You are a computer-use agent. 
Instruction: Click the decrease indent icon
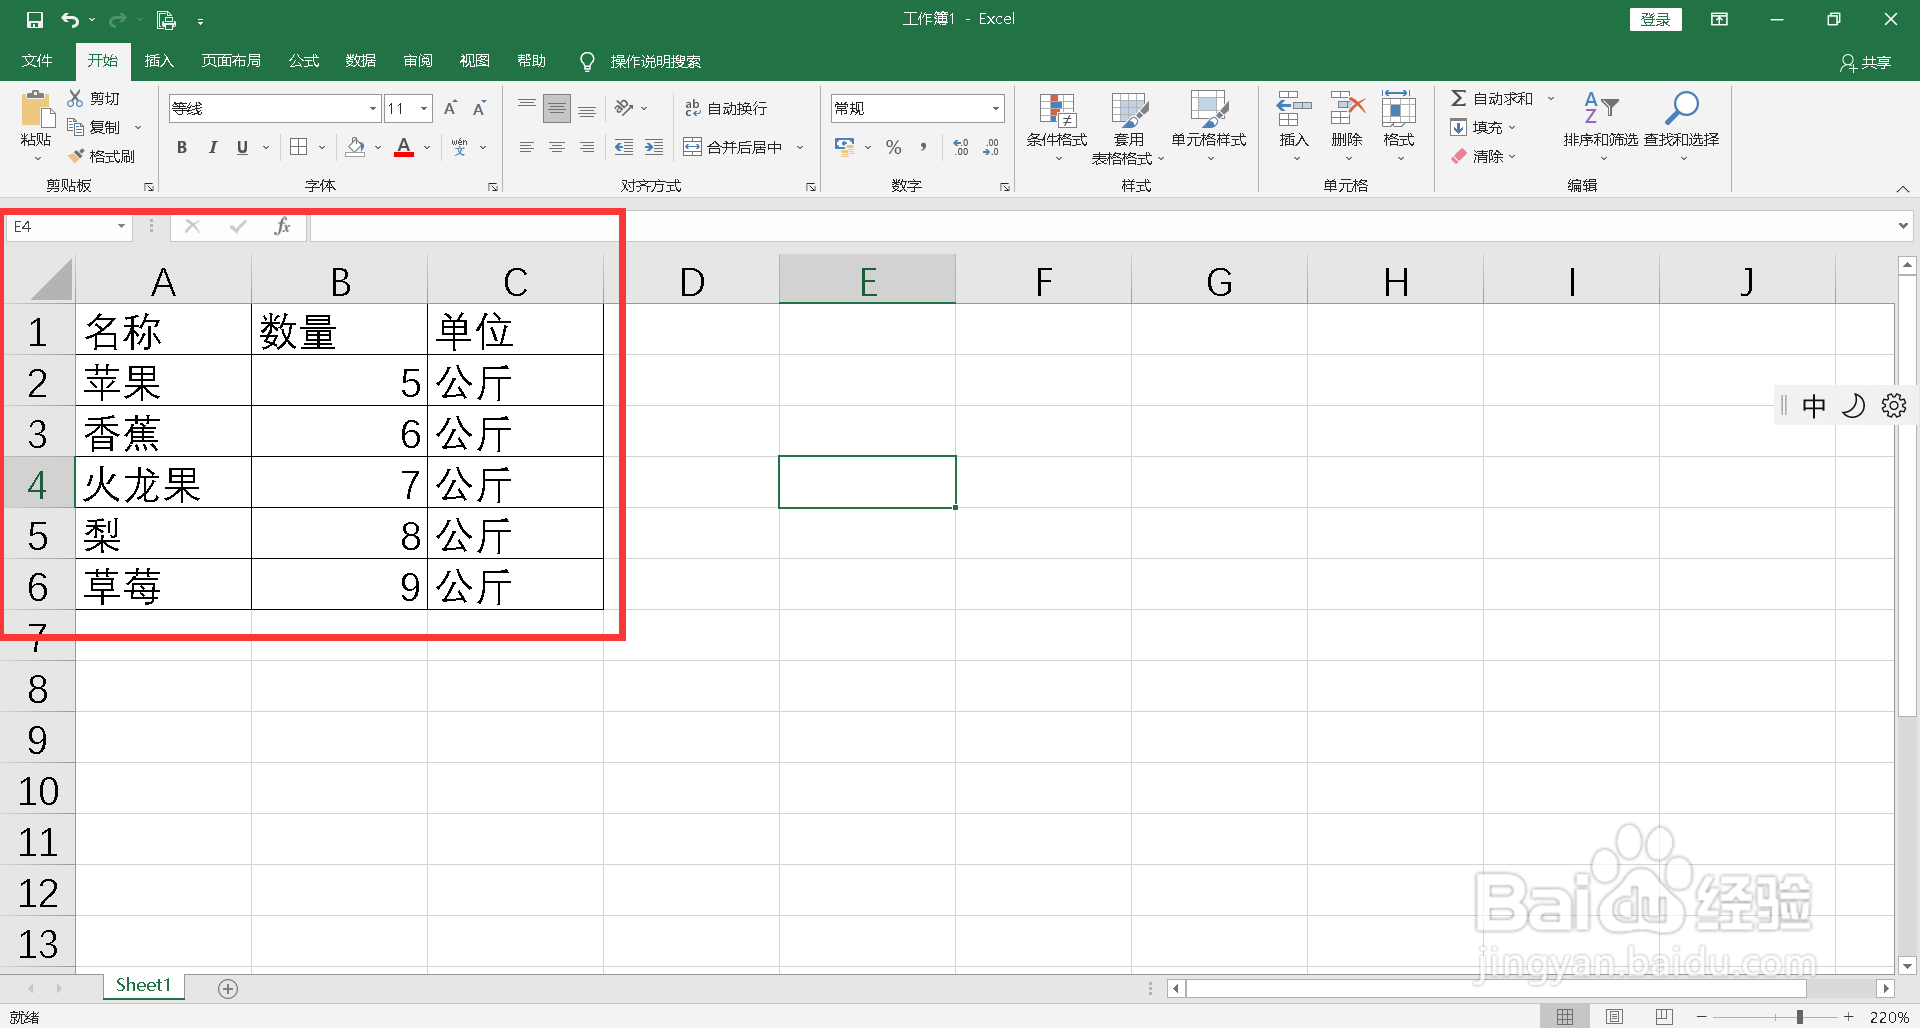point(624,147)
